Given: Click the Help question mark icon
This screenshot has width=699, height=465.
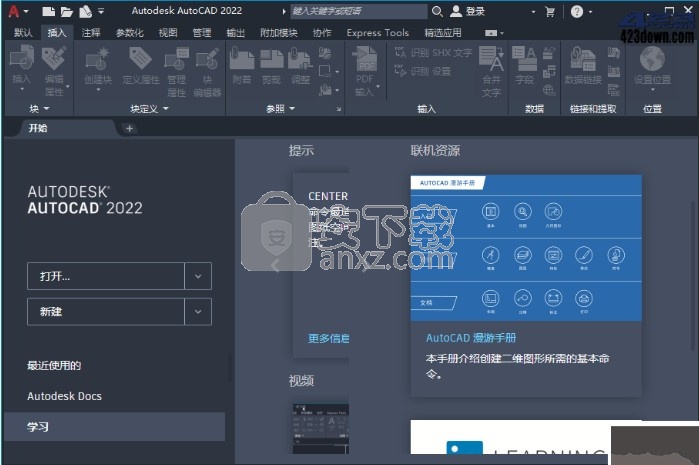Looking at the screenshot, I should point(576,12).
